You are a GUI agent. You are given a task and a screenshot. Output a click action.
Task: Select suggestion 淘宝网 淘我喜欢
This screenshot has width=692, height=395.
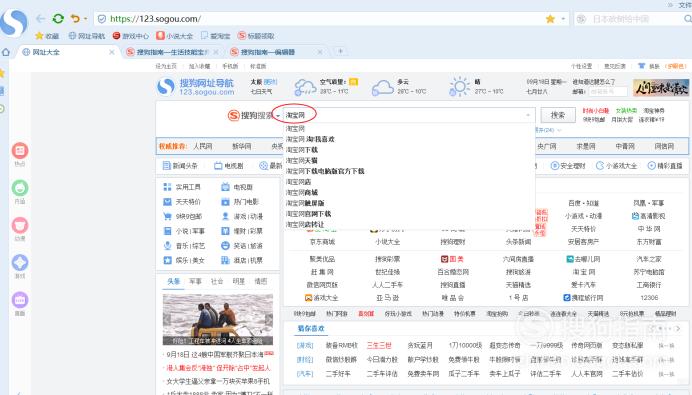[310, 139]
